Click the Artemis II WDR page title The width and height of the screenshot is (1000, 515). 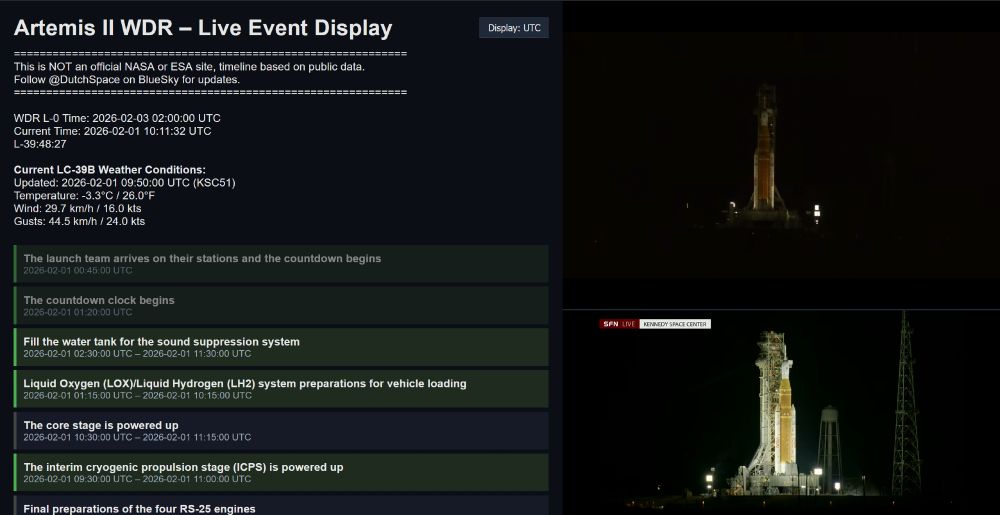coord(203,28)
